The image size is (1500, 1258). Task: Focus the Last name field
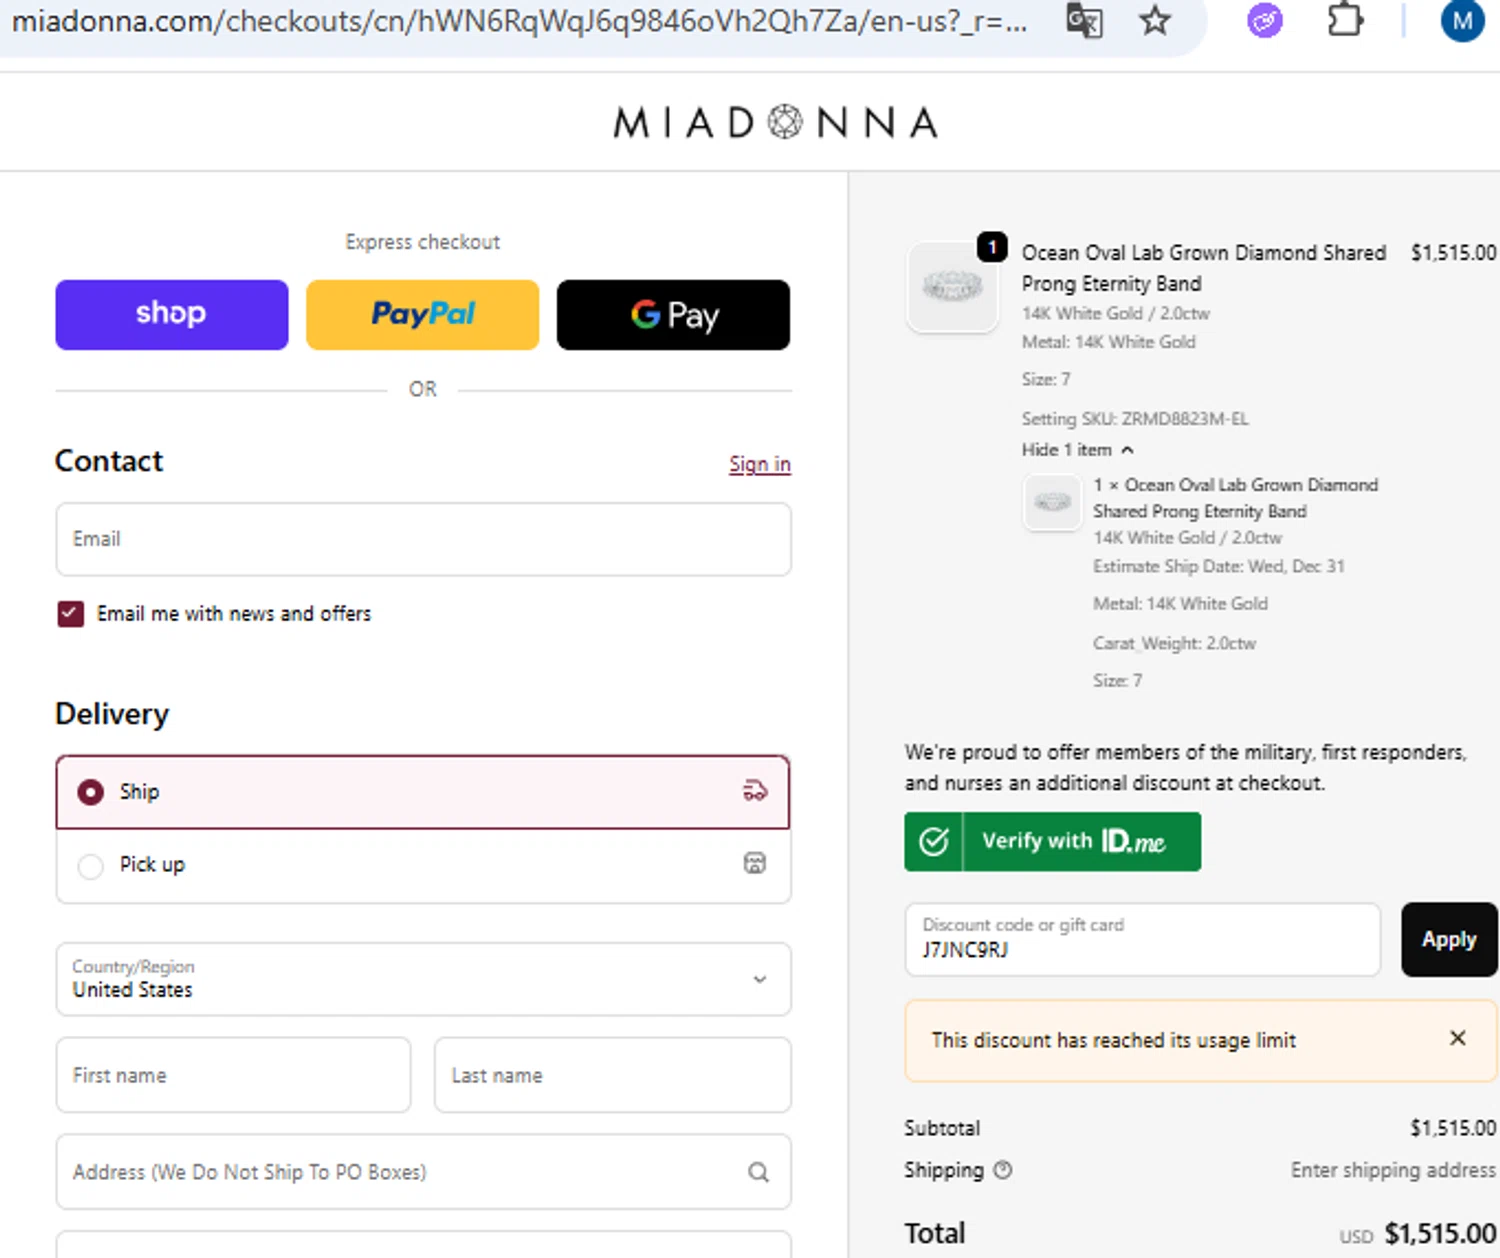613,1075
